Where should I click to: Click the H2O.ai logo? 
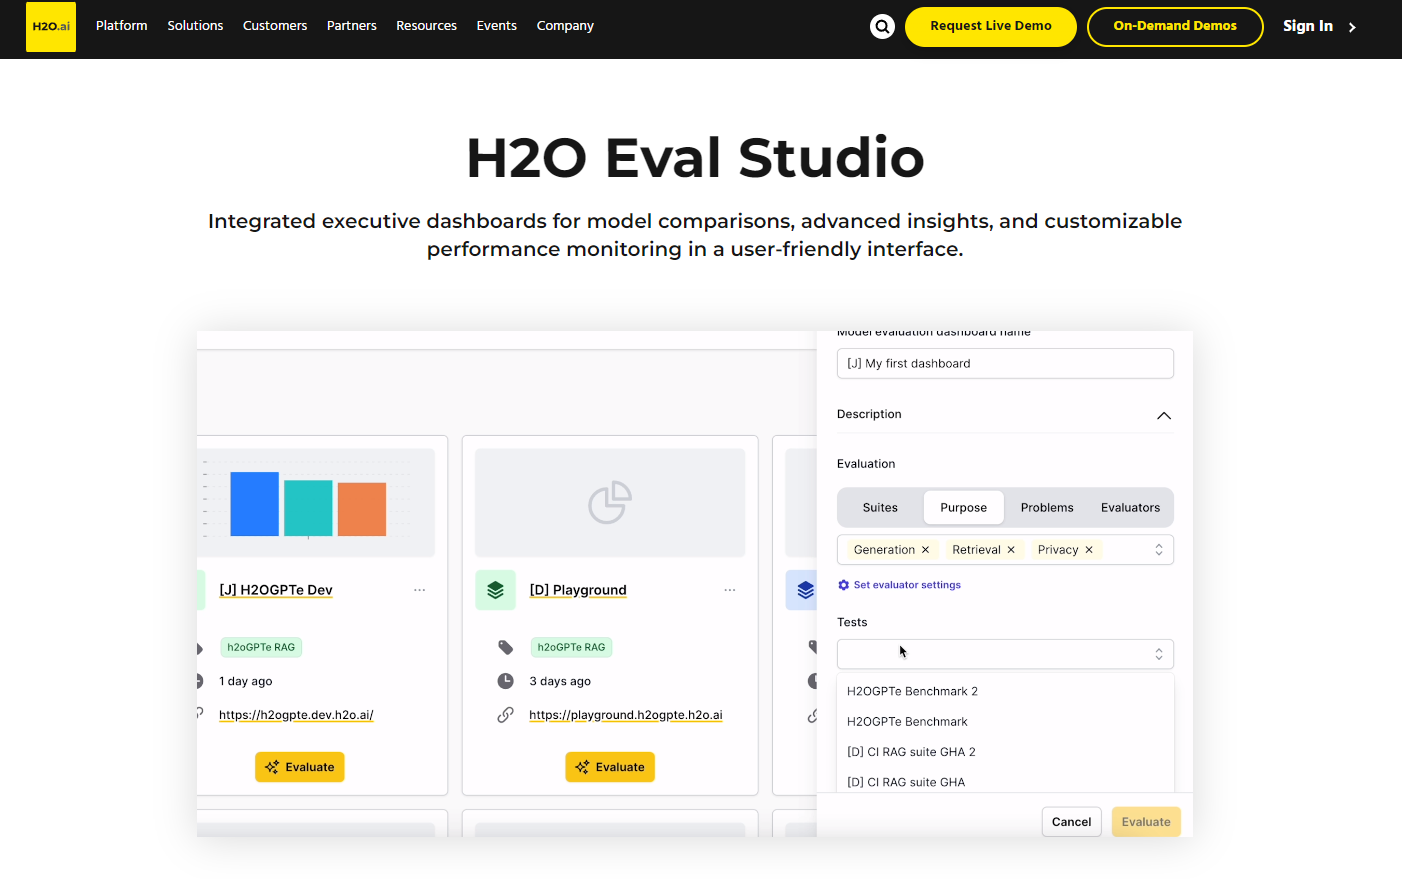[x=51, y=27]
